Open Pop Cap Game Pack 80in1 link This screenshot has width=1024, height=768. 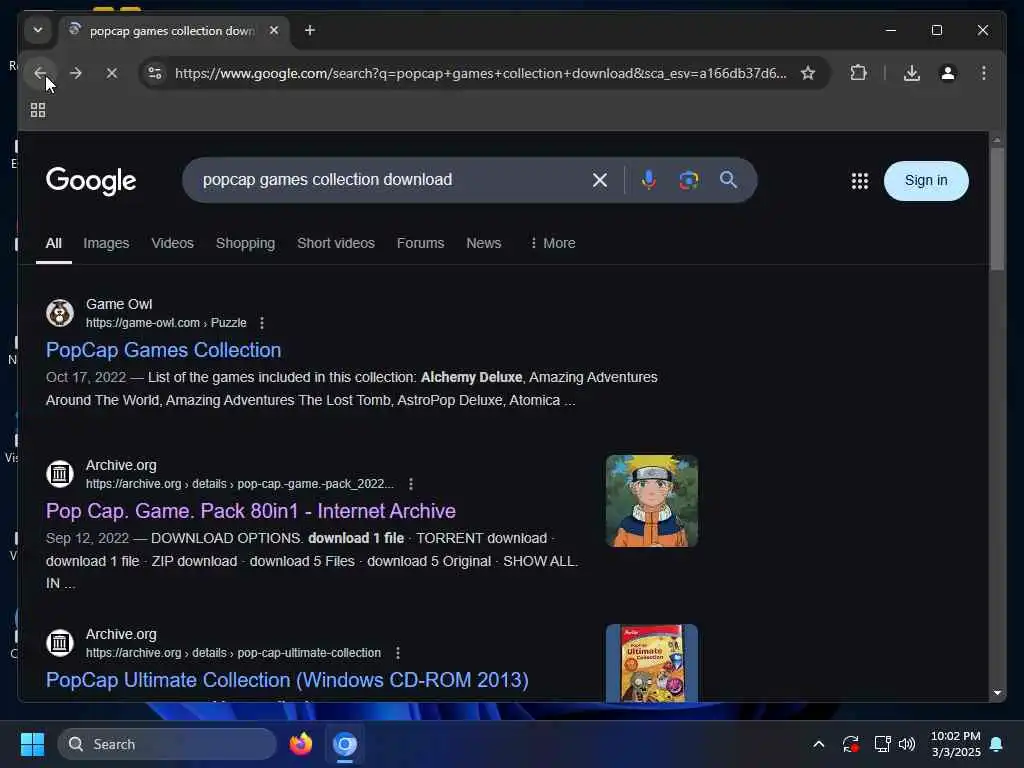[x=251, y=511]
